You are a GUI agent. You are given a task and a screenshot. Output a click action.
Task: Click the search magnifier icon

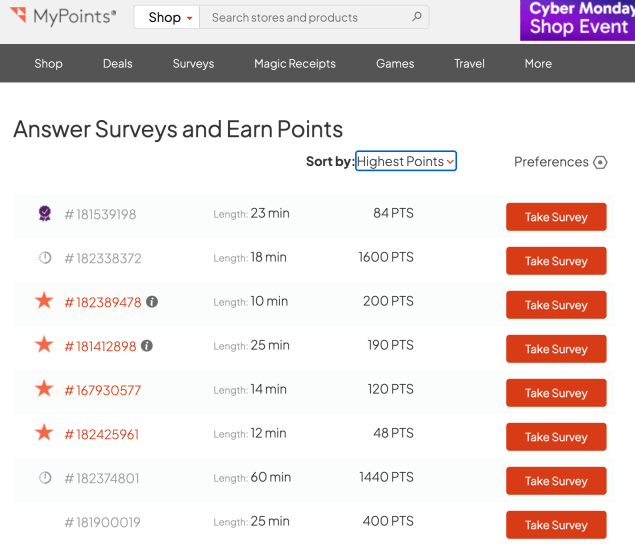point(416,17)
